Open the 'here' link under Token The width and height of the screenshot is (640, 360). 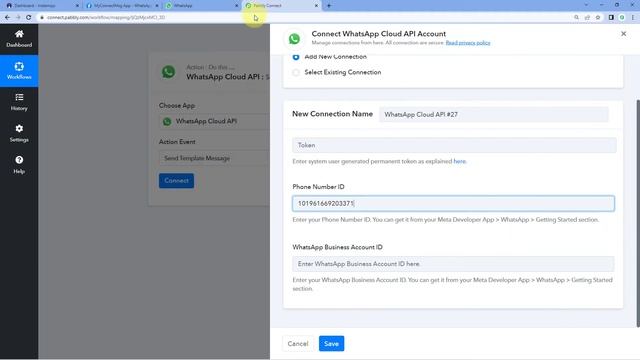(460, 161)
